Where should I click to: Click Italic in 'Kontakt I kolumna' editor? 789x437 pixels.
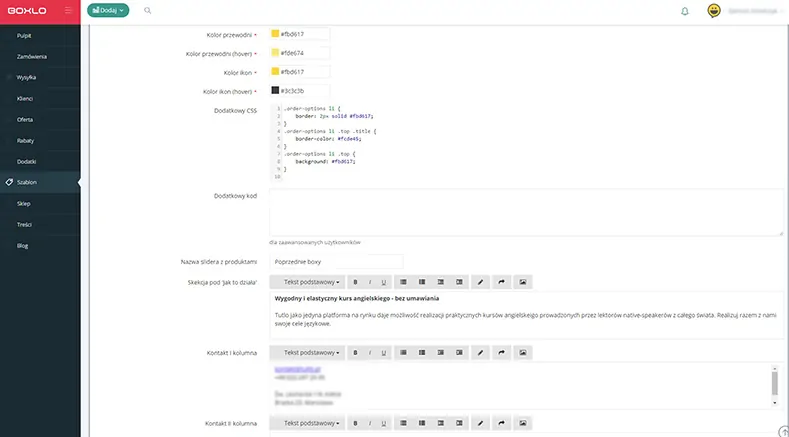370,352
